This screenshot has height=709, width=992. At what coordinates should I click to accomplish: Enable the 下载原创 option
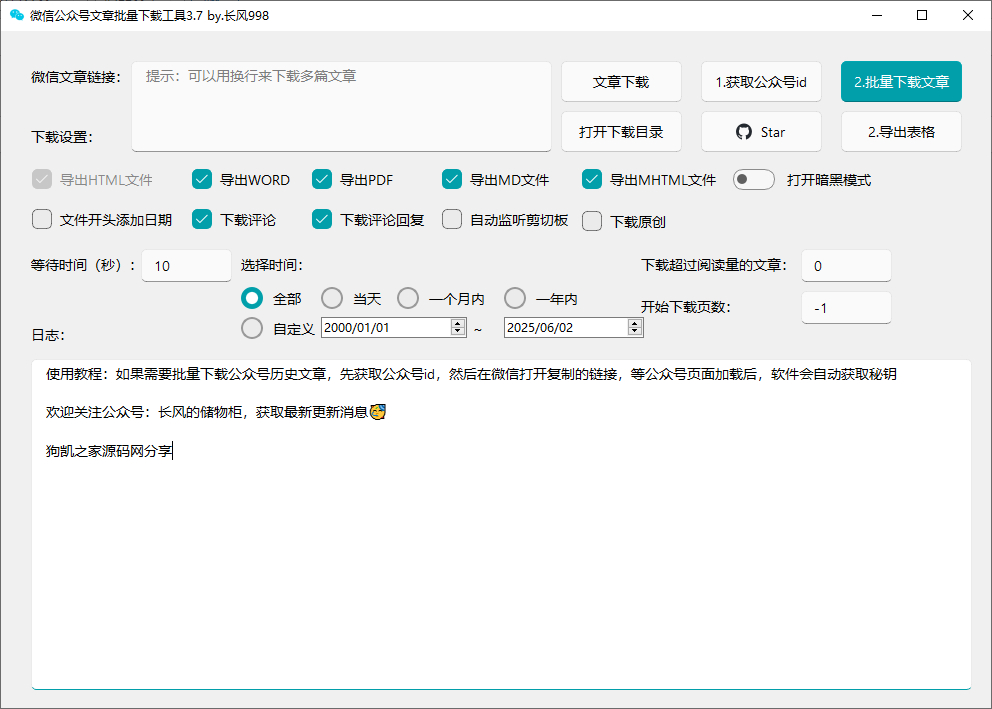point(592,219)
